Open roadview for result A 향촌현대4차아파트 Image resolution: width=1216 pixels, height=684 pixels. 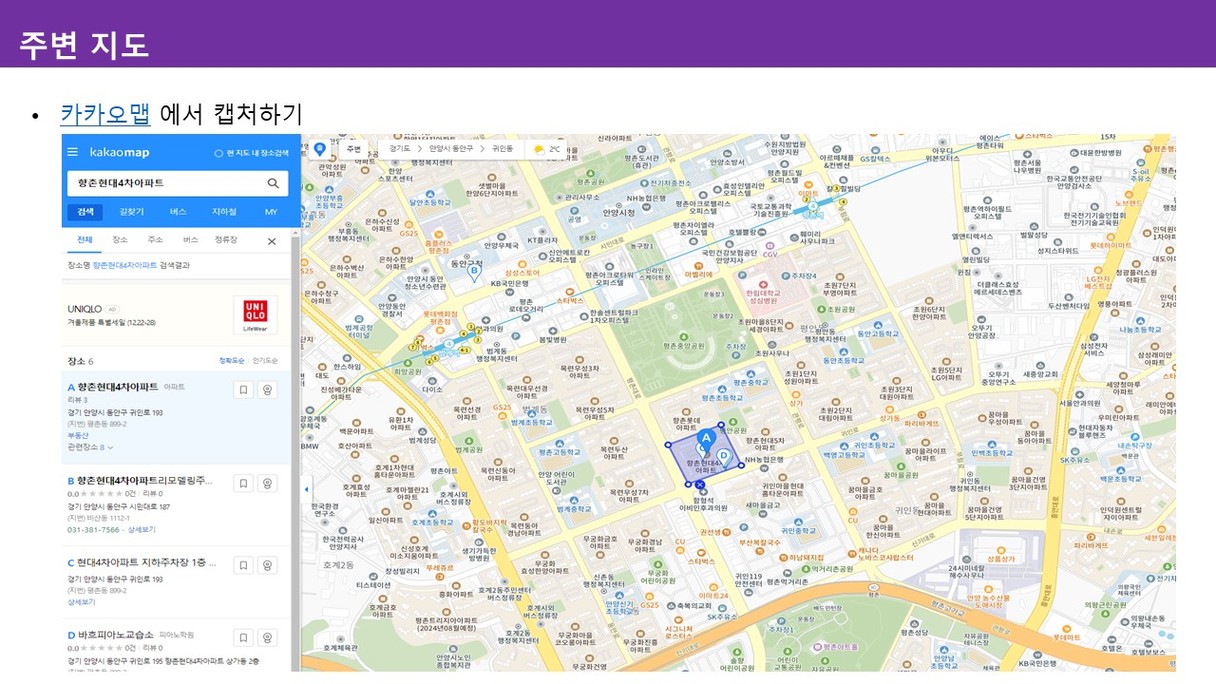(x=267, y=390)
